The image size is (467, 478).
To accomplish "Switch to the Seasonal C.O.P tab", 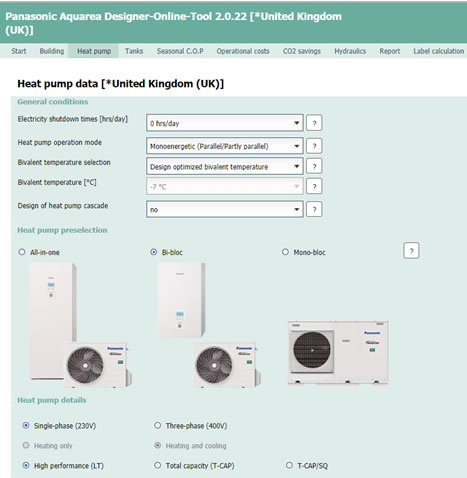I will click(x=180, y=51).
